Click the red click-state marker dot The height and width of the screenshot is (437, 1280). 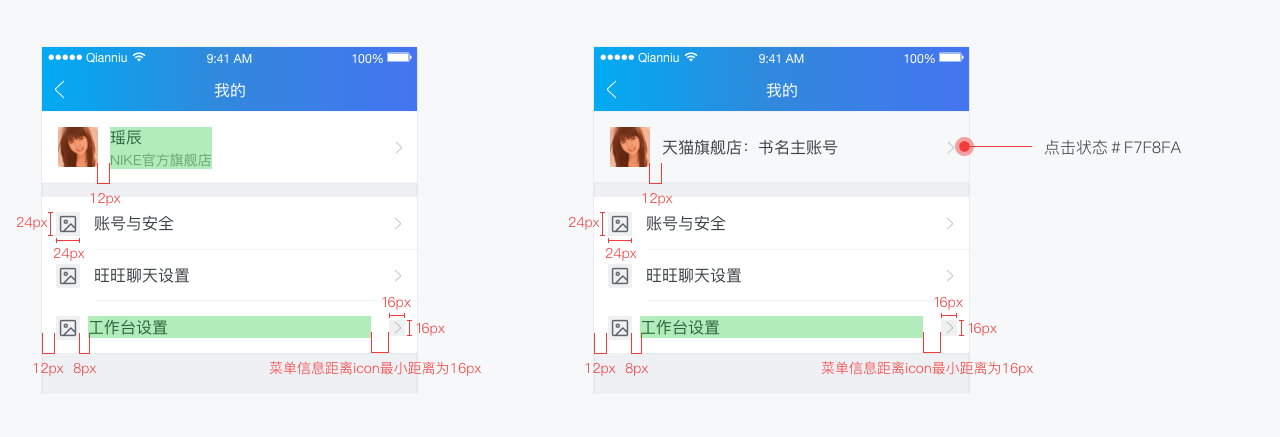964,147
